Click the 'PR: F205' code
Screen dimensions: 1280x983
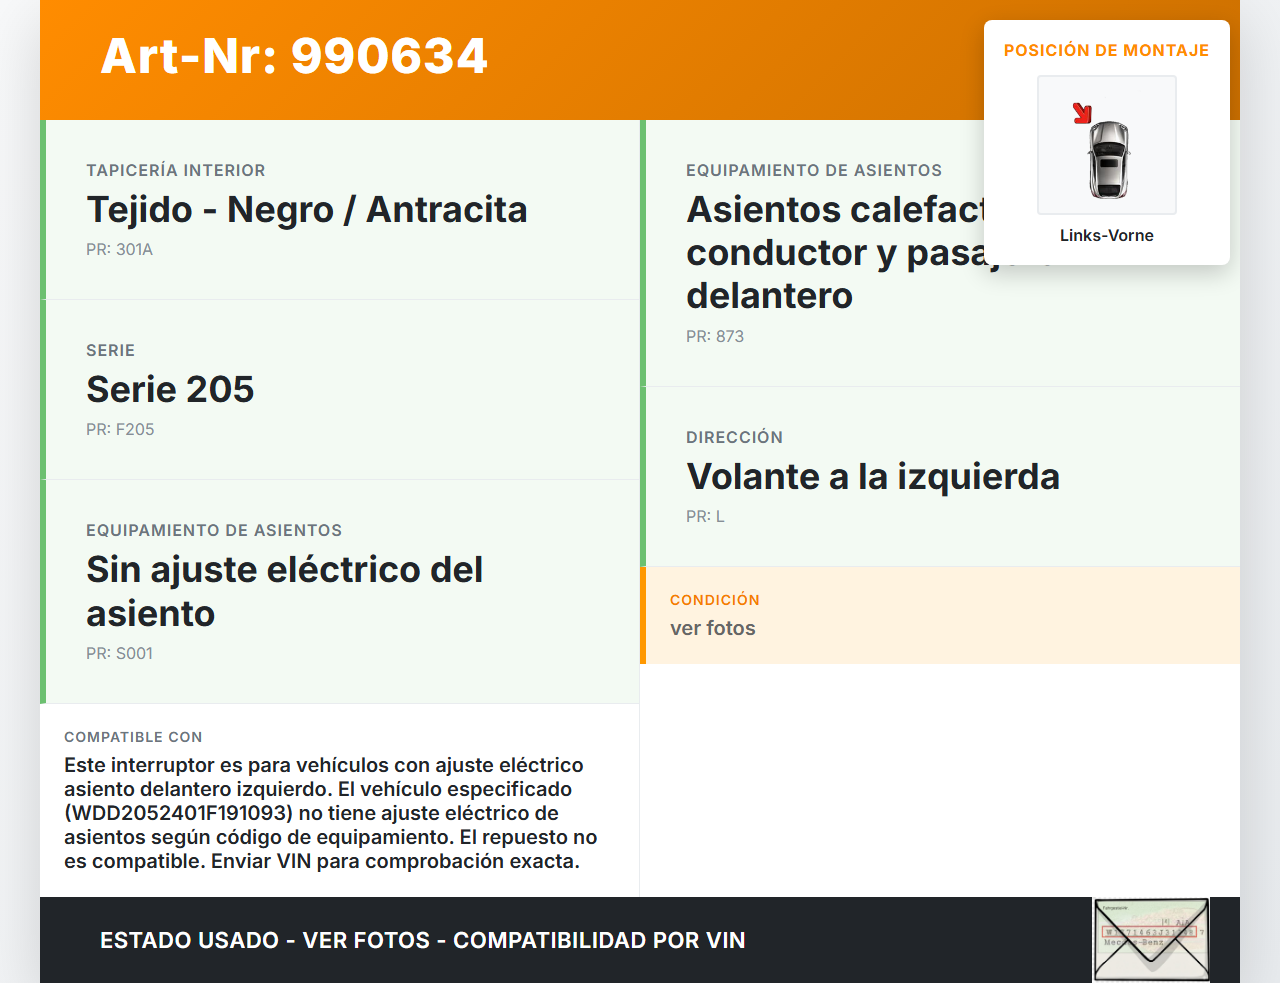click(x=120, y=429)
